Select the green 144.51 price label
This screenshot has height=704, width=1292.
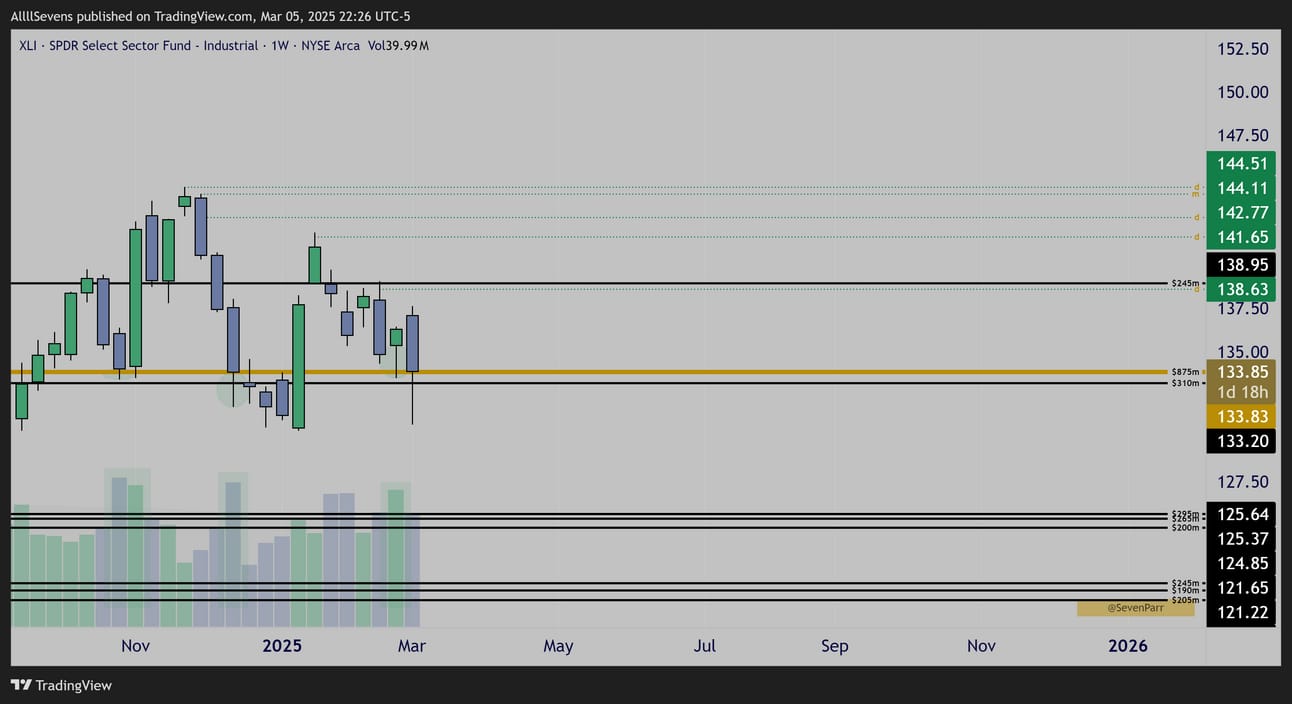point(1241,164)
